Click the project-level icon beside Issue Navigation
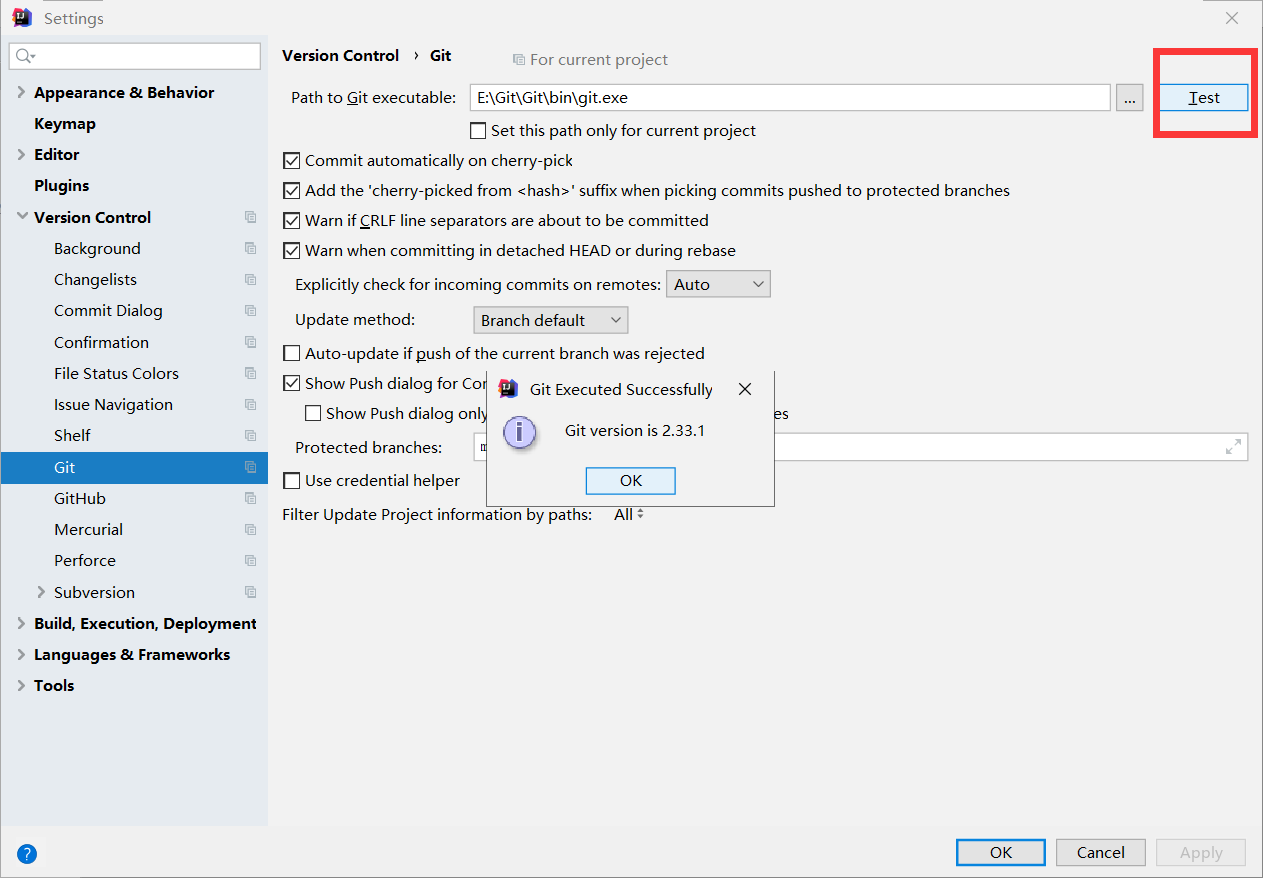This screenshot has height=878, width=1263. 250,405
